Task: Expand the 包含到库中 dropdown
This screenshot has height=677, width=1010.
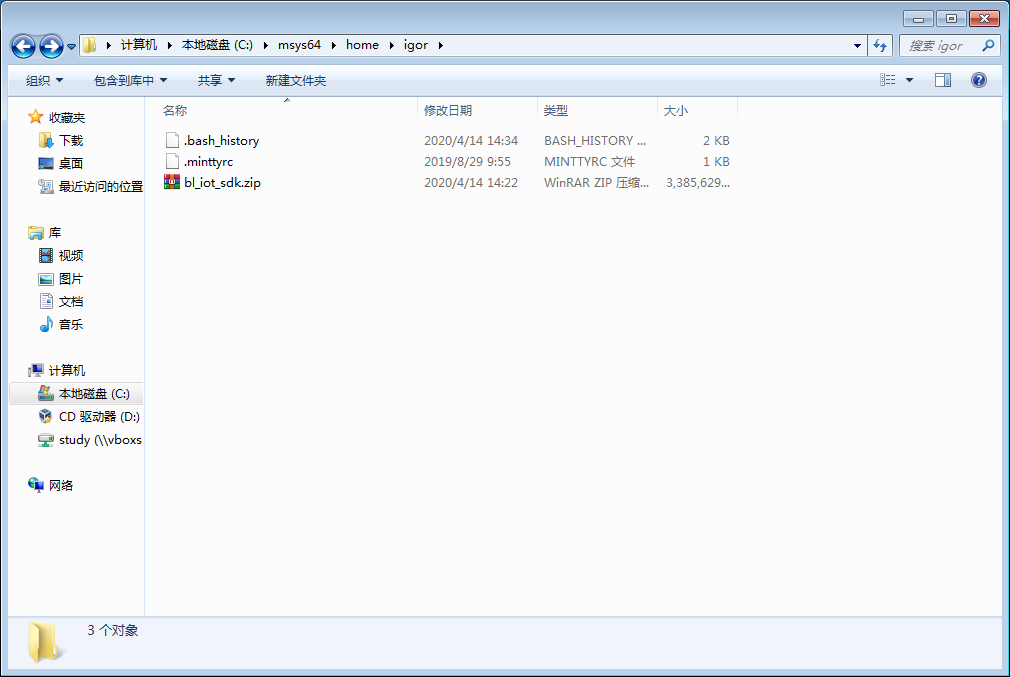Action: (130, 80)
